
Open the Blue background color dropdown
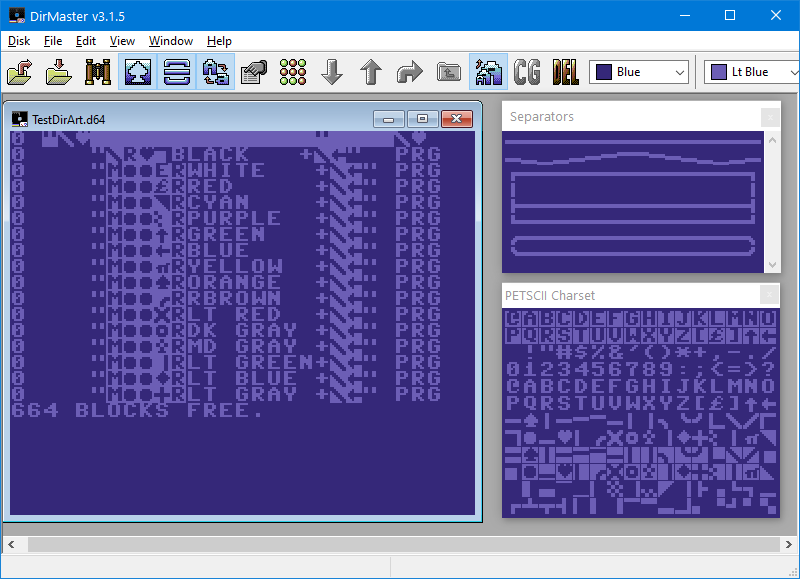(639, 72)
